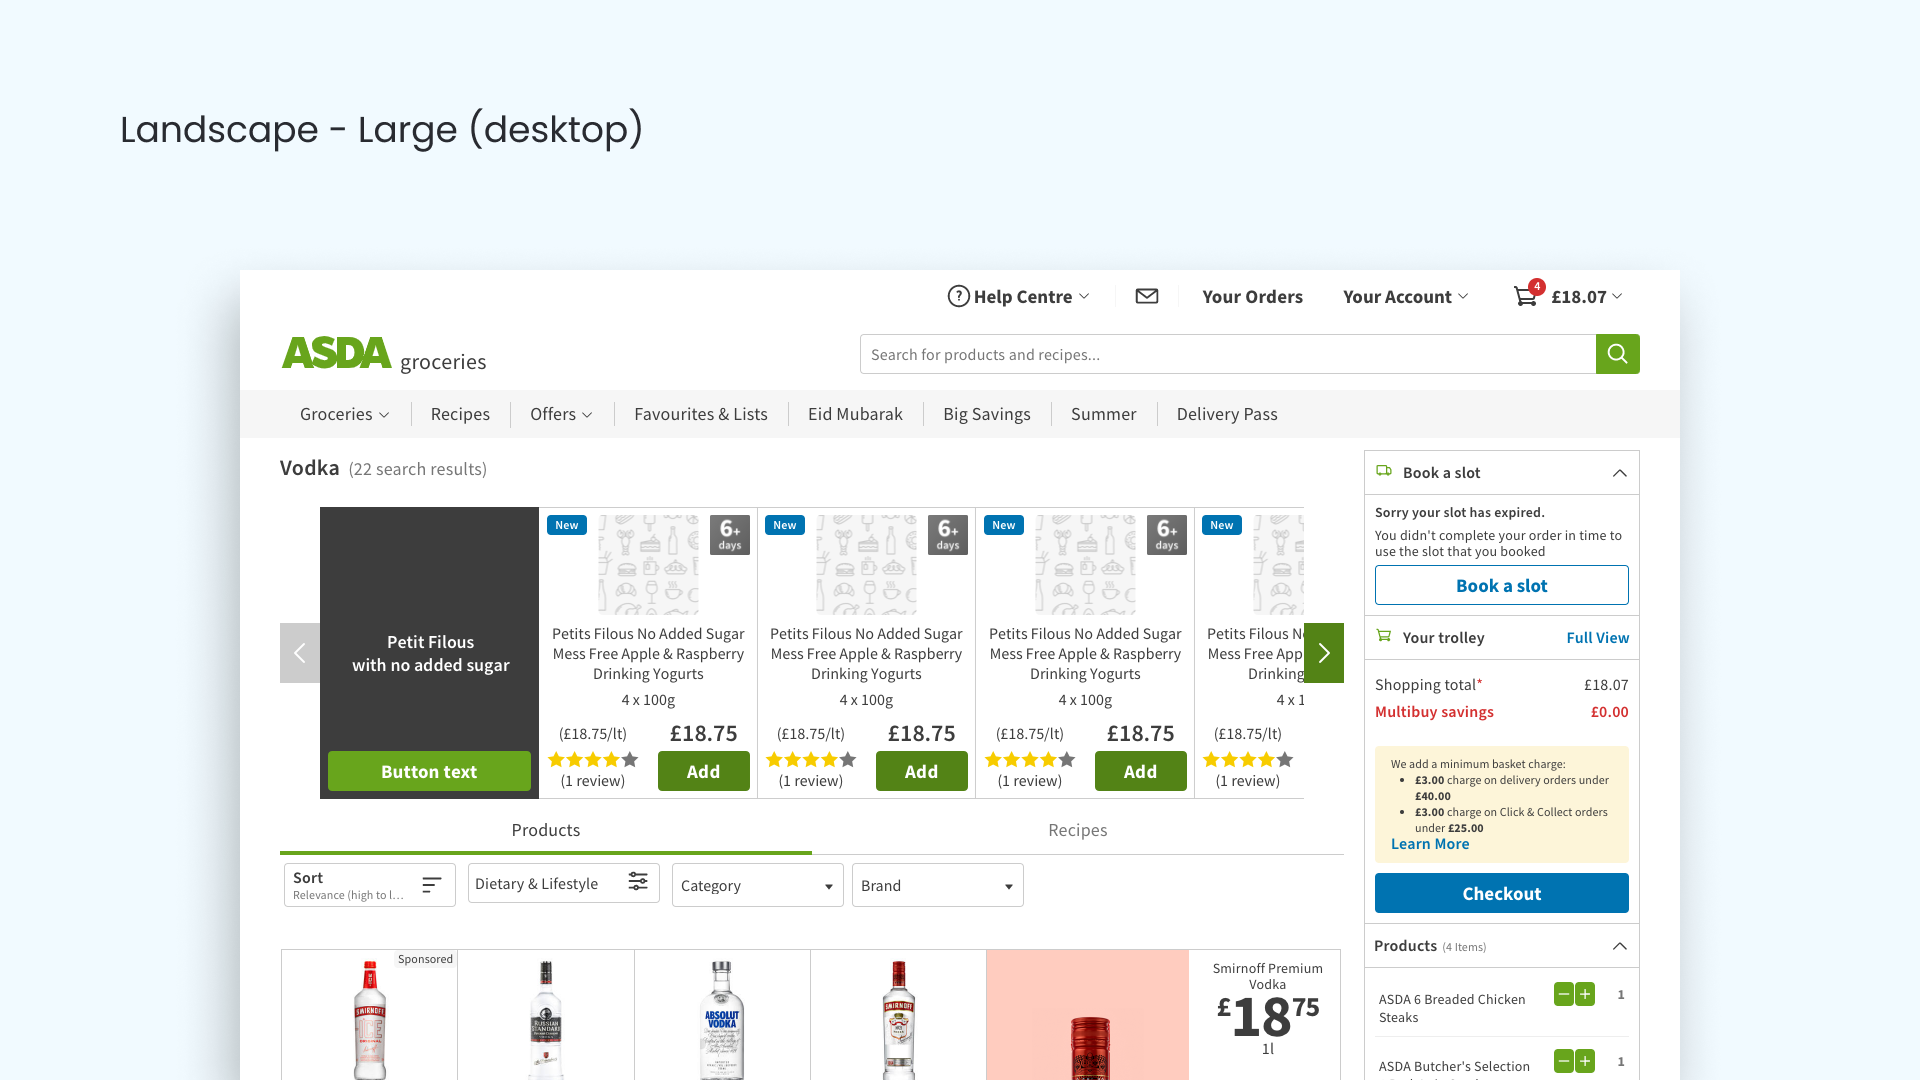The image size is (1920, 1080).
Task: Increase ASDA Butcher's Selection quantity
Action: [x=1585, y=1061]
